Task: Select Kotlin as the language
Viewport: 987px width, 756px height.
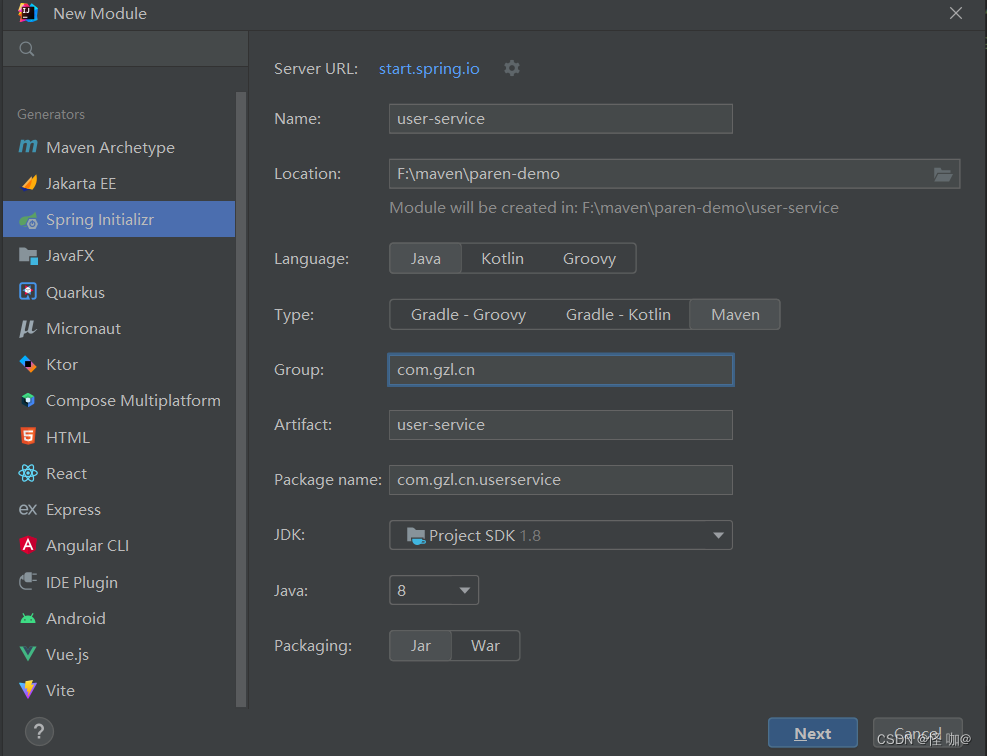Action: (x=502, y=259)
